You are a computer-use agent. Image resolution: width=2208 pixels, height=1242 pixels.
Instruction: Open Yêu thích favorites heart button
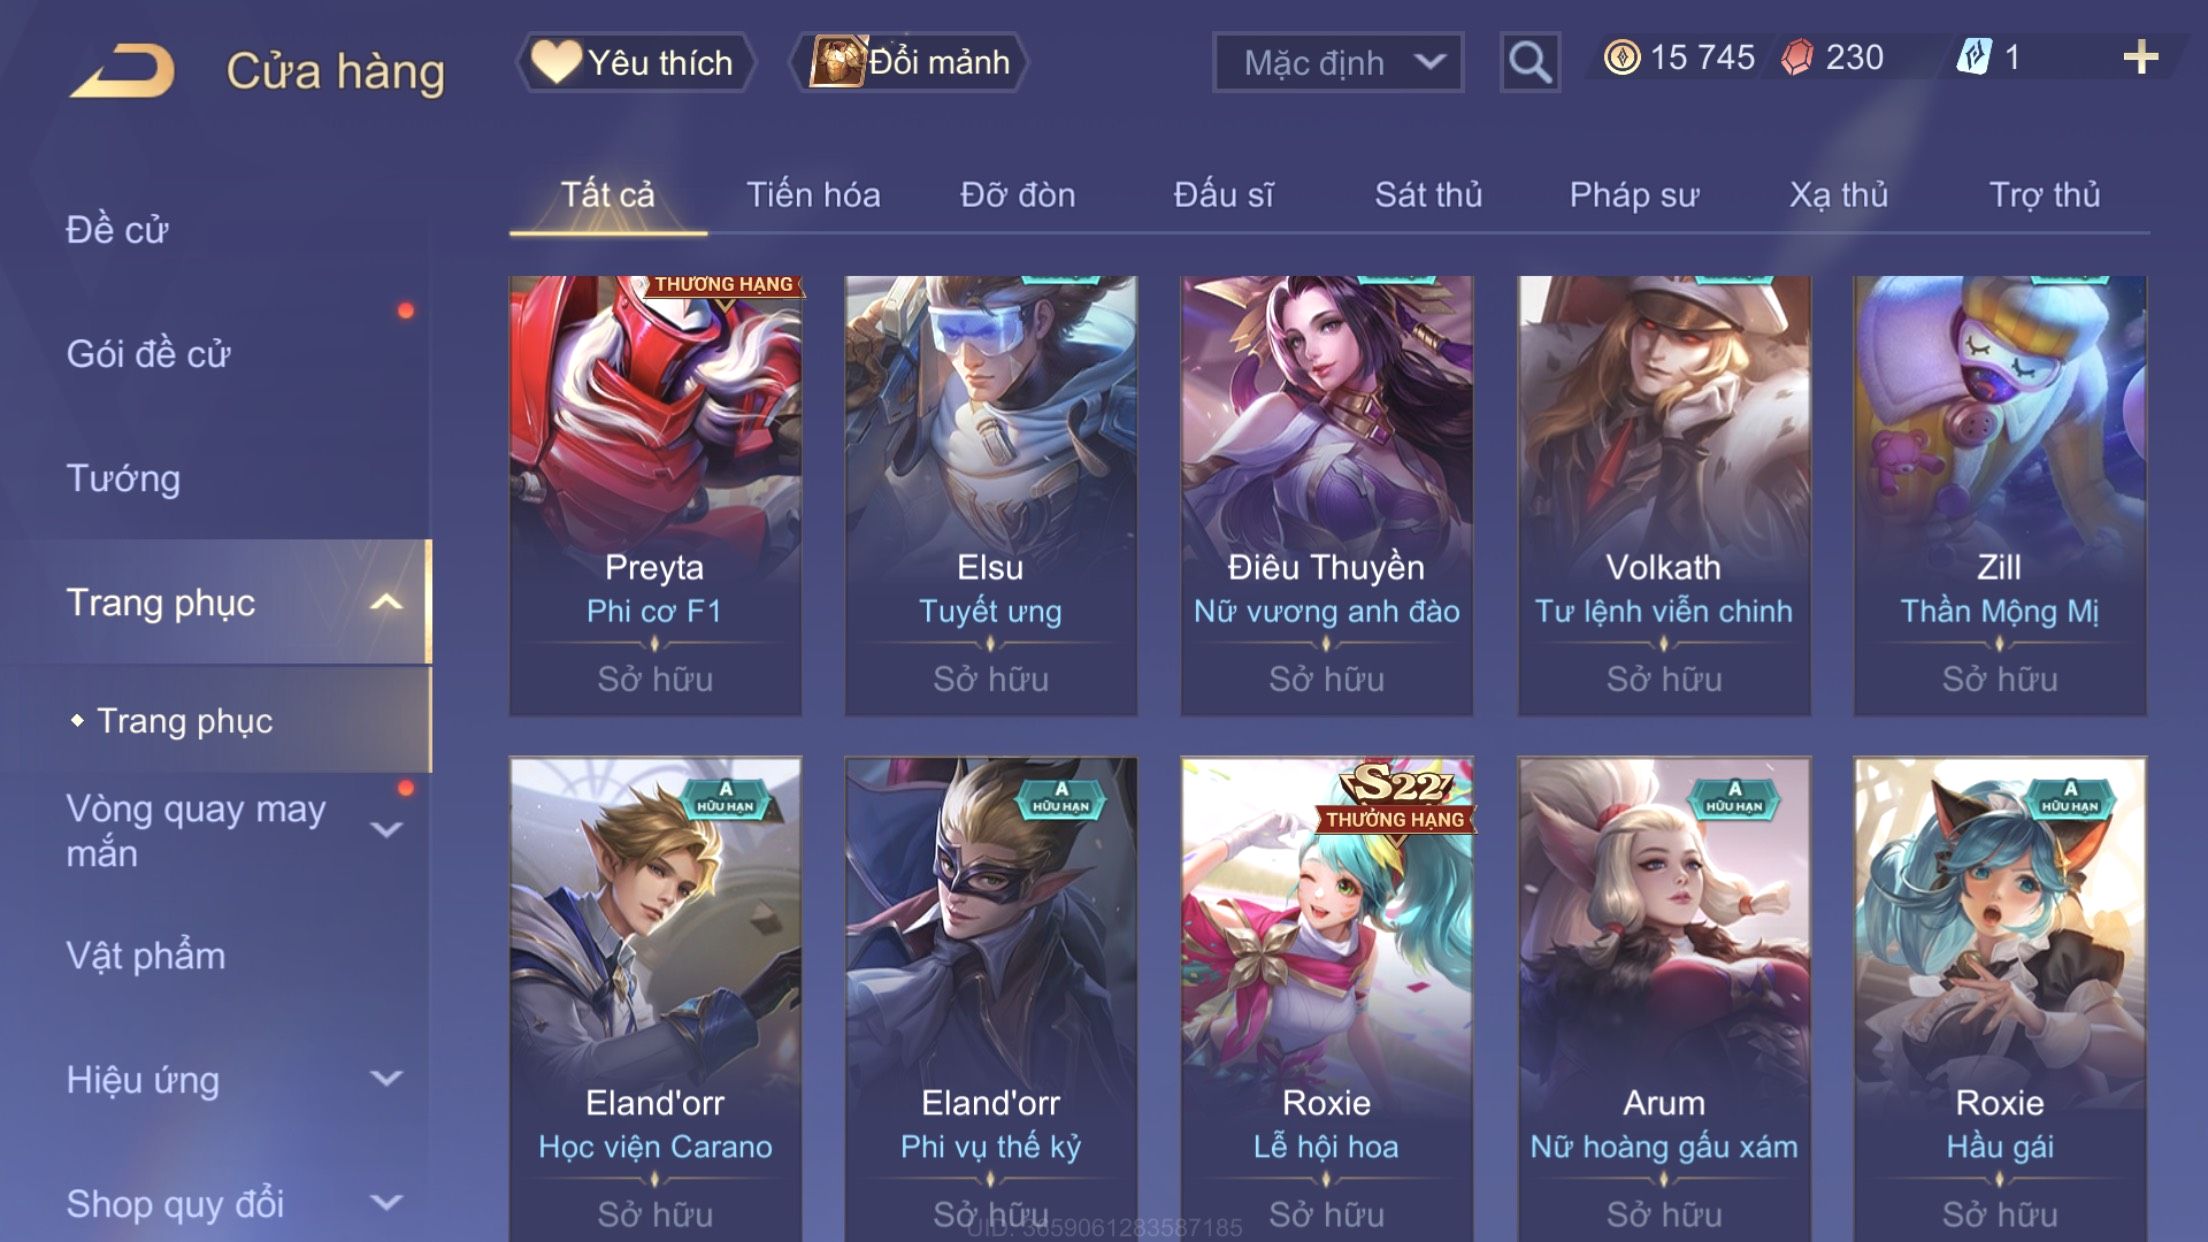click(x=636, y=62)
